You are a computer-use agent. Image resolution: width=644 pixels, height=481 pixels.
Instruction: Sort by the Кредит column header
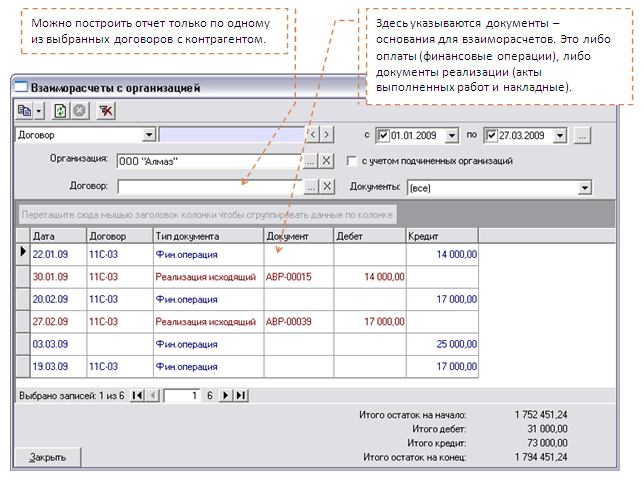pyautogui.click(x=442, y=236)
